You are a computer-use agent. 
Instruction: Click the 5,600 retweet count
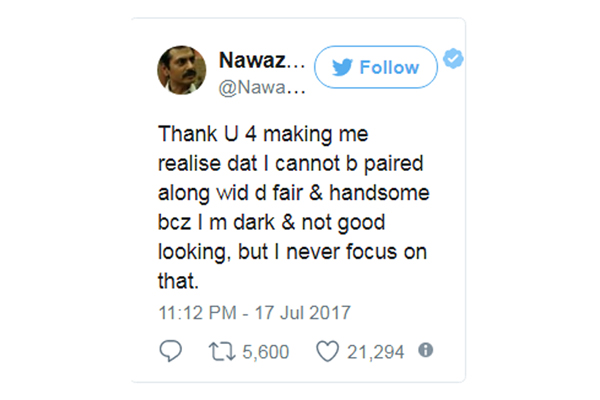pos(266,352)
